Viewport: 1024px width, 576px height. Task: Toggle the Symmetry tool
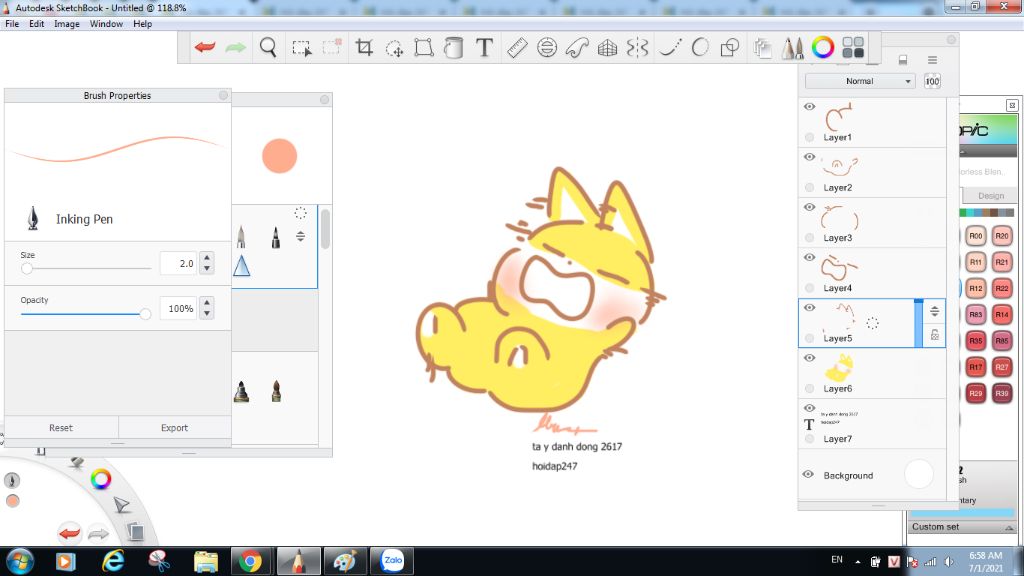637,47
